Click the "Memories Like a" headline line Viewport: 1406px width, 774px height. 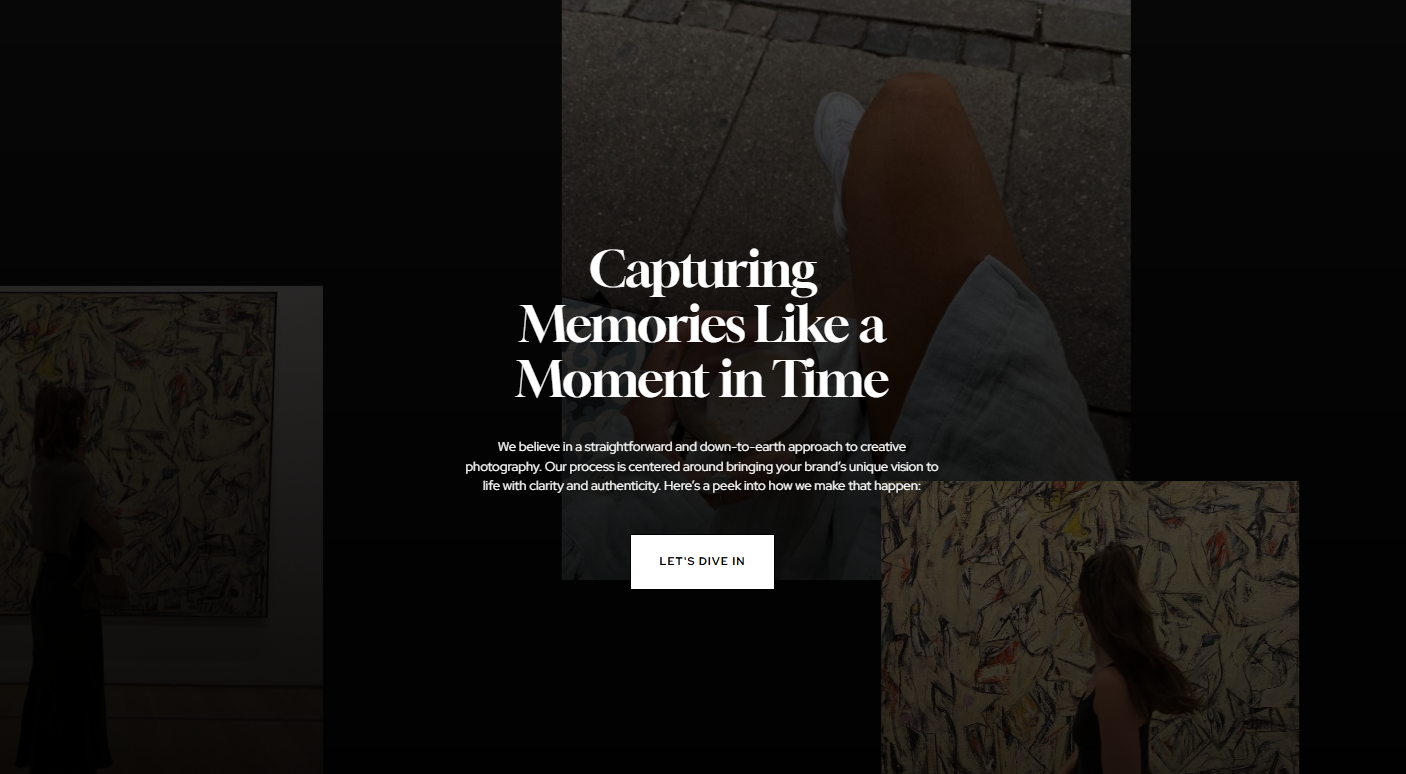tap(702, 325)
